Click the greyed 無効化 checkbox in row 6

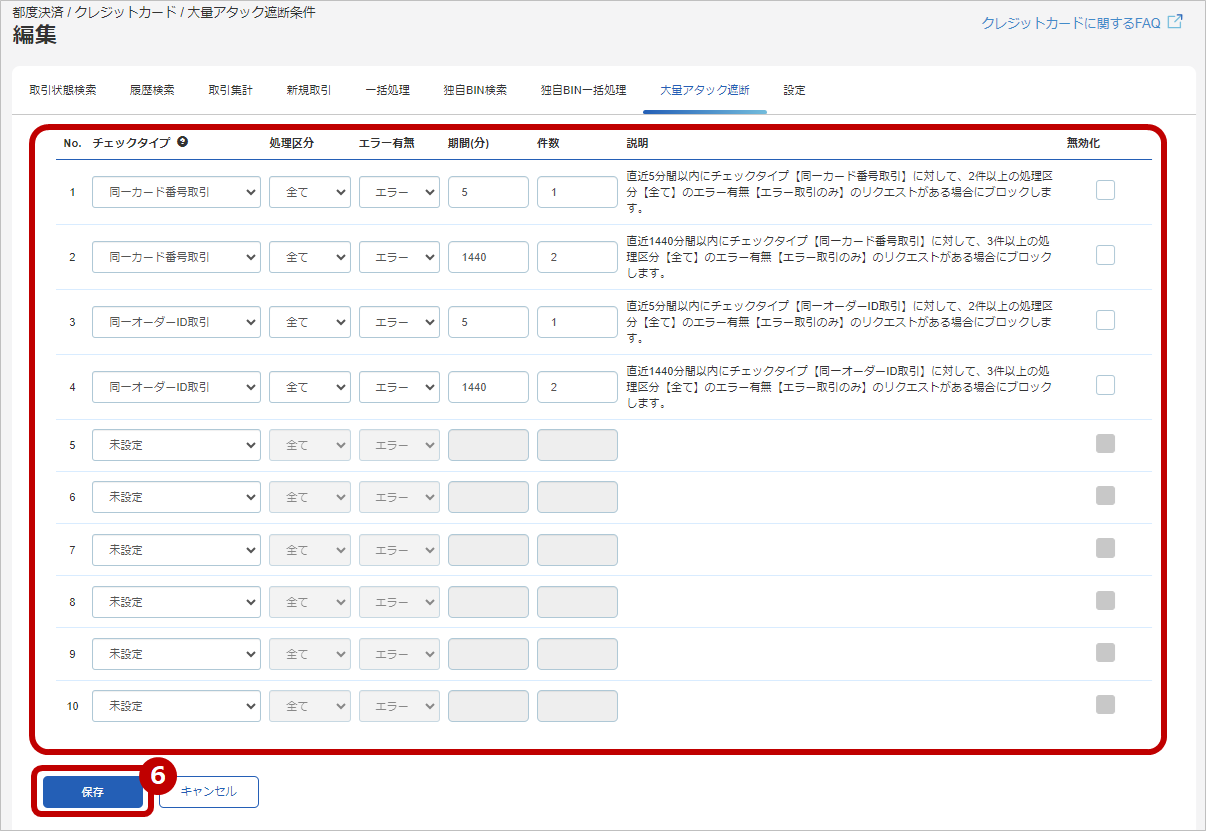pyautogui.click(x=1105, y=496)
